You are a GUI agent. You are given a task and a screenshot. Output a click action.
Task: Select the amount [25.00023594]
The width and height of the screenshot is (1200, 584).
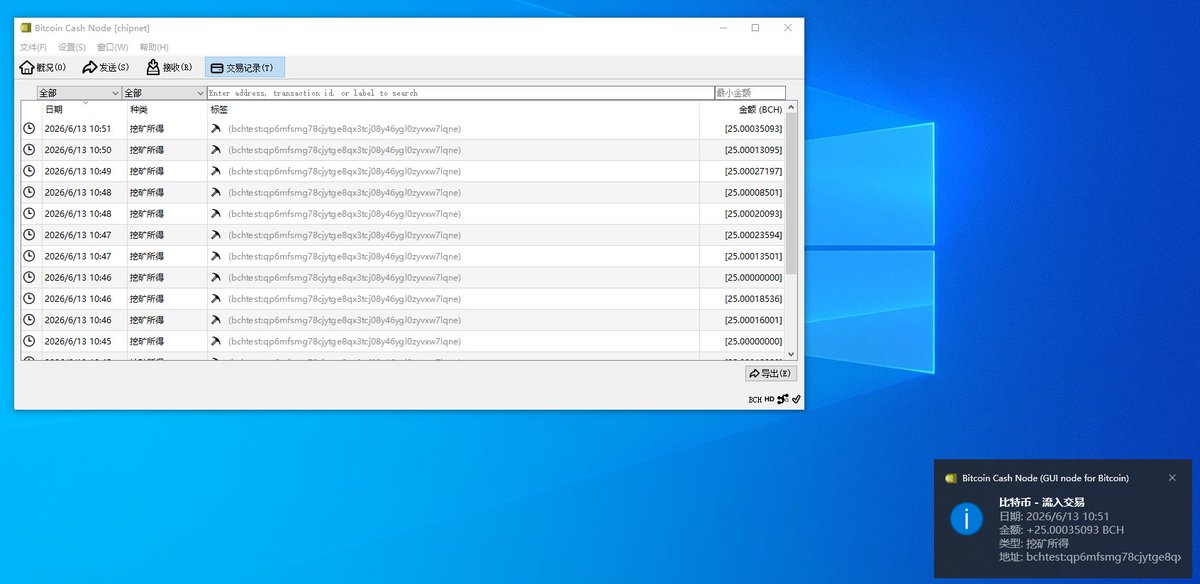pos(753,235)
